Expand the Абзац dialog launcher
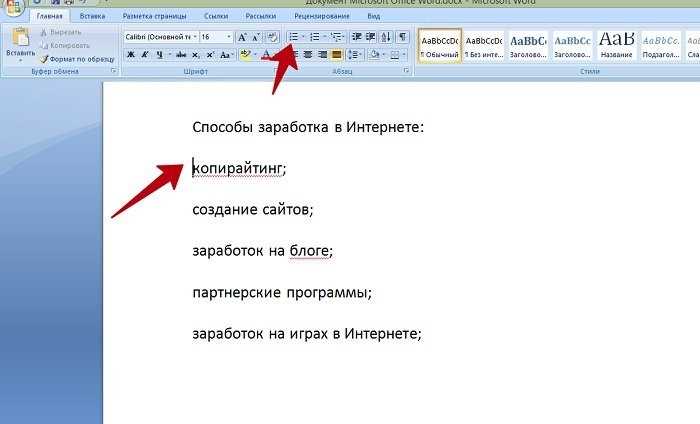 click(x=406, y=71)
